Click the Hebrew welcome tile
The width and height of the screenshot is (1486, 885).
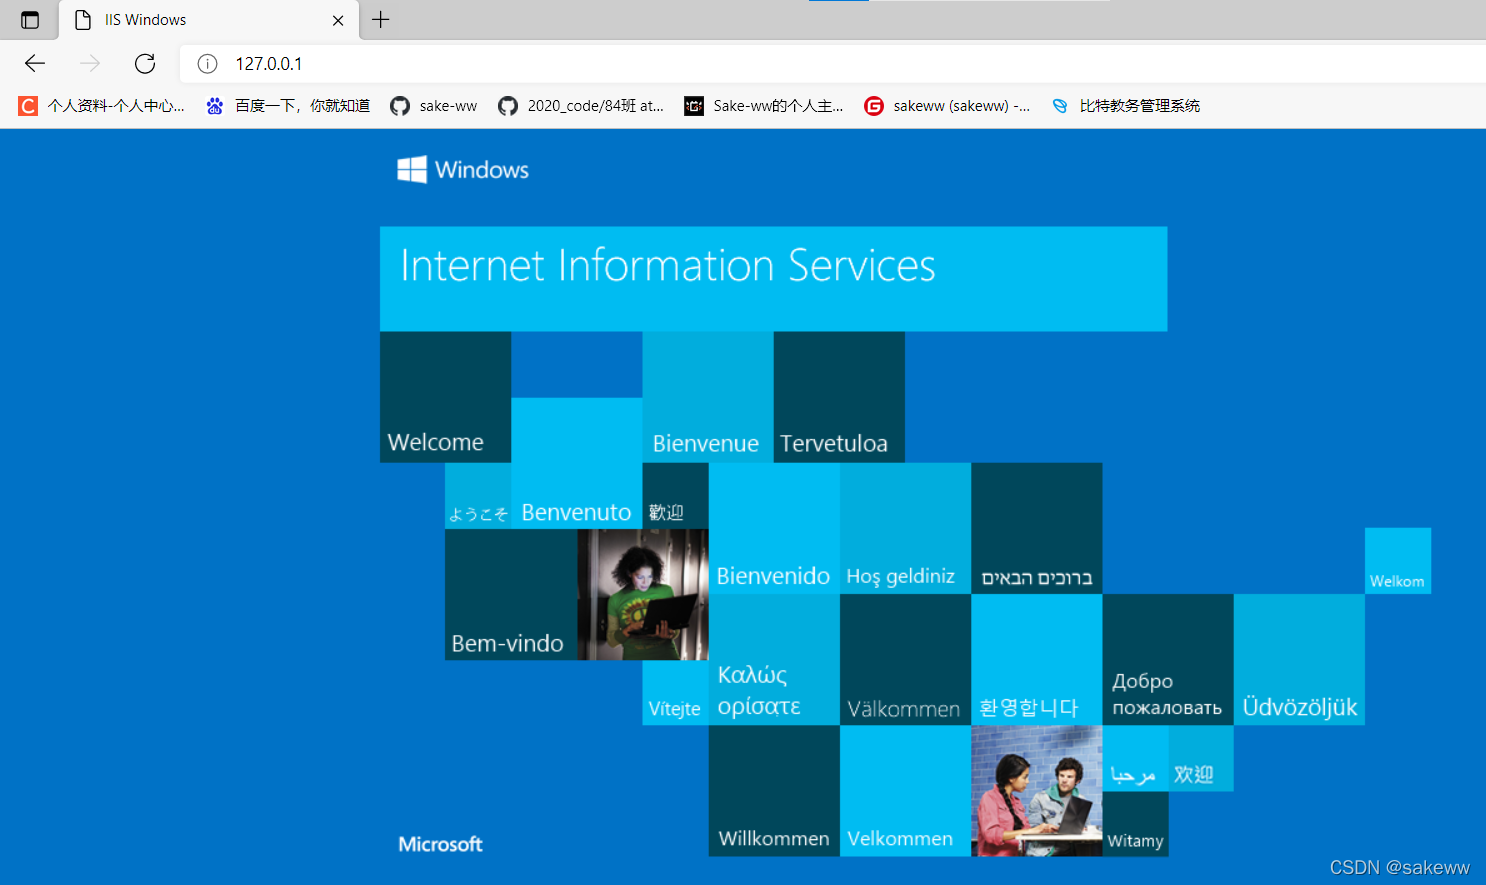pos(1037,528)
